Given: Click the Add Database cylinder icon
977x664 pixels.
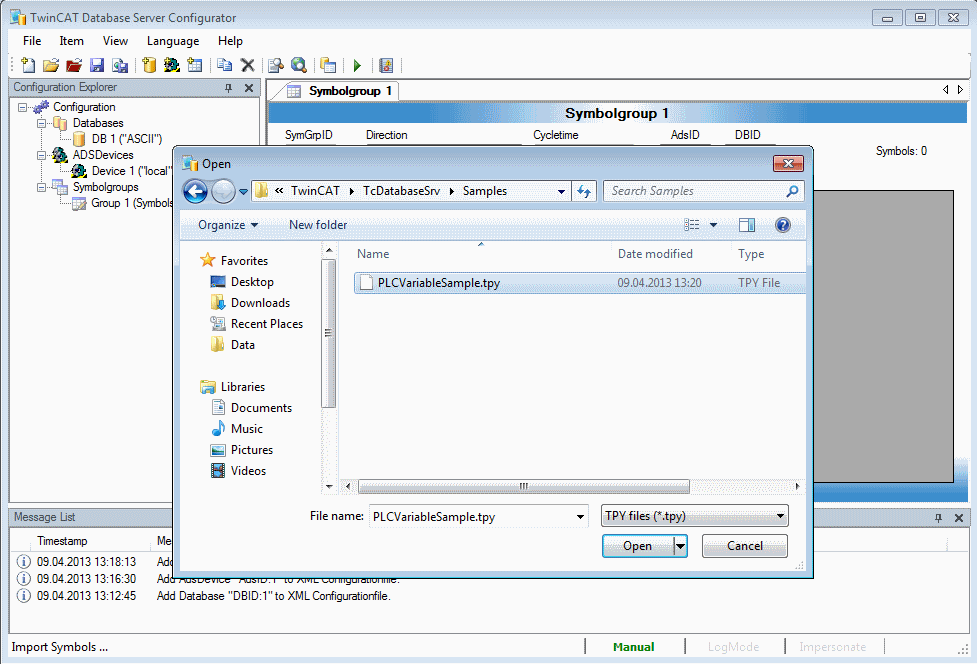Looking at the screenshot, I should 150,65.
